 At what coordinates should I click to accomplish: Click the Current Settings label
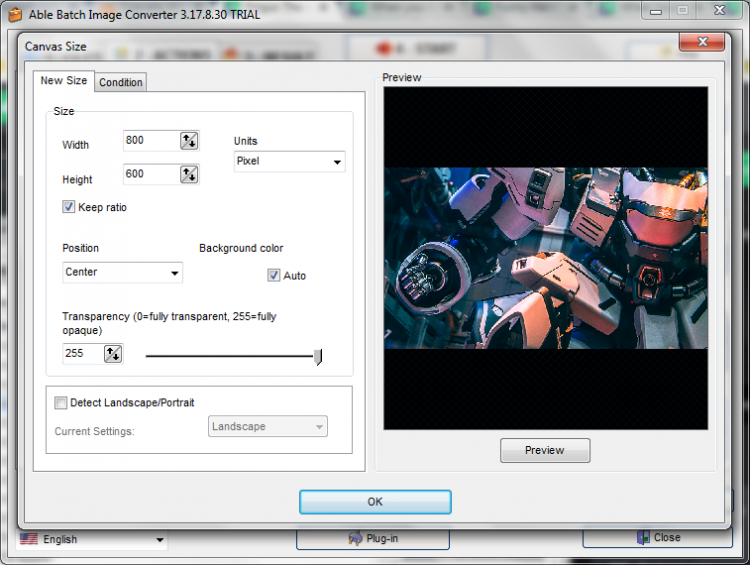click(x=95, y=431)
